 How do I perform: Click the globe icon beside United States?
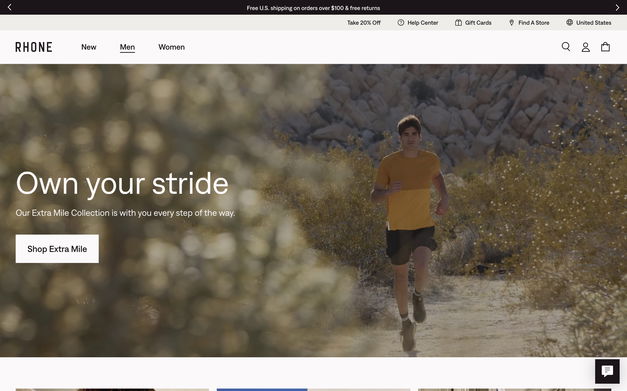click(569, 22)
